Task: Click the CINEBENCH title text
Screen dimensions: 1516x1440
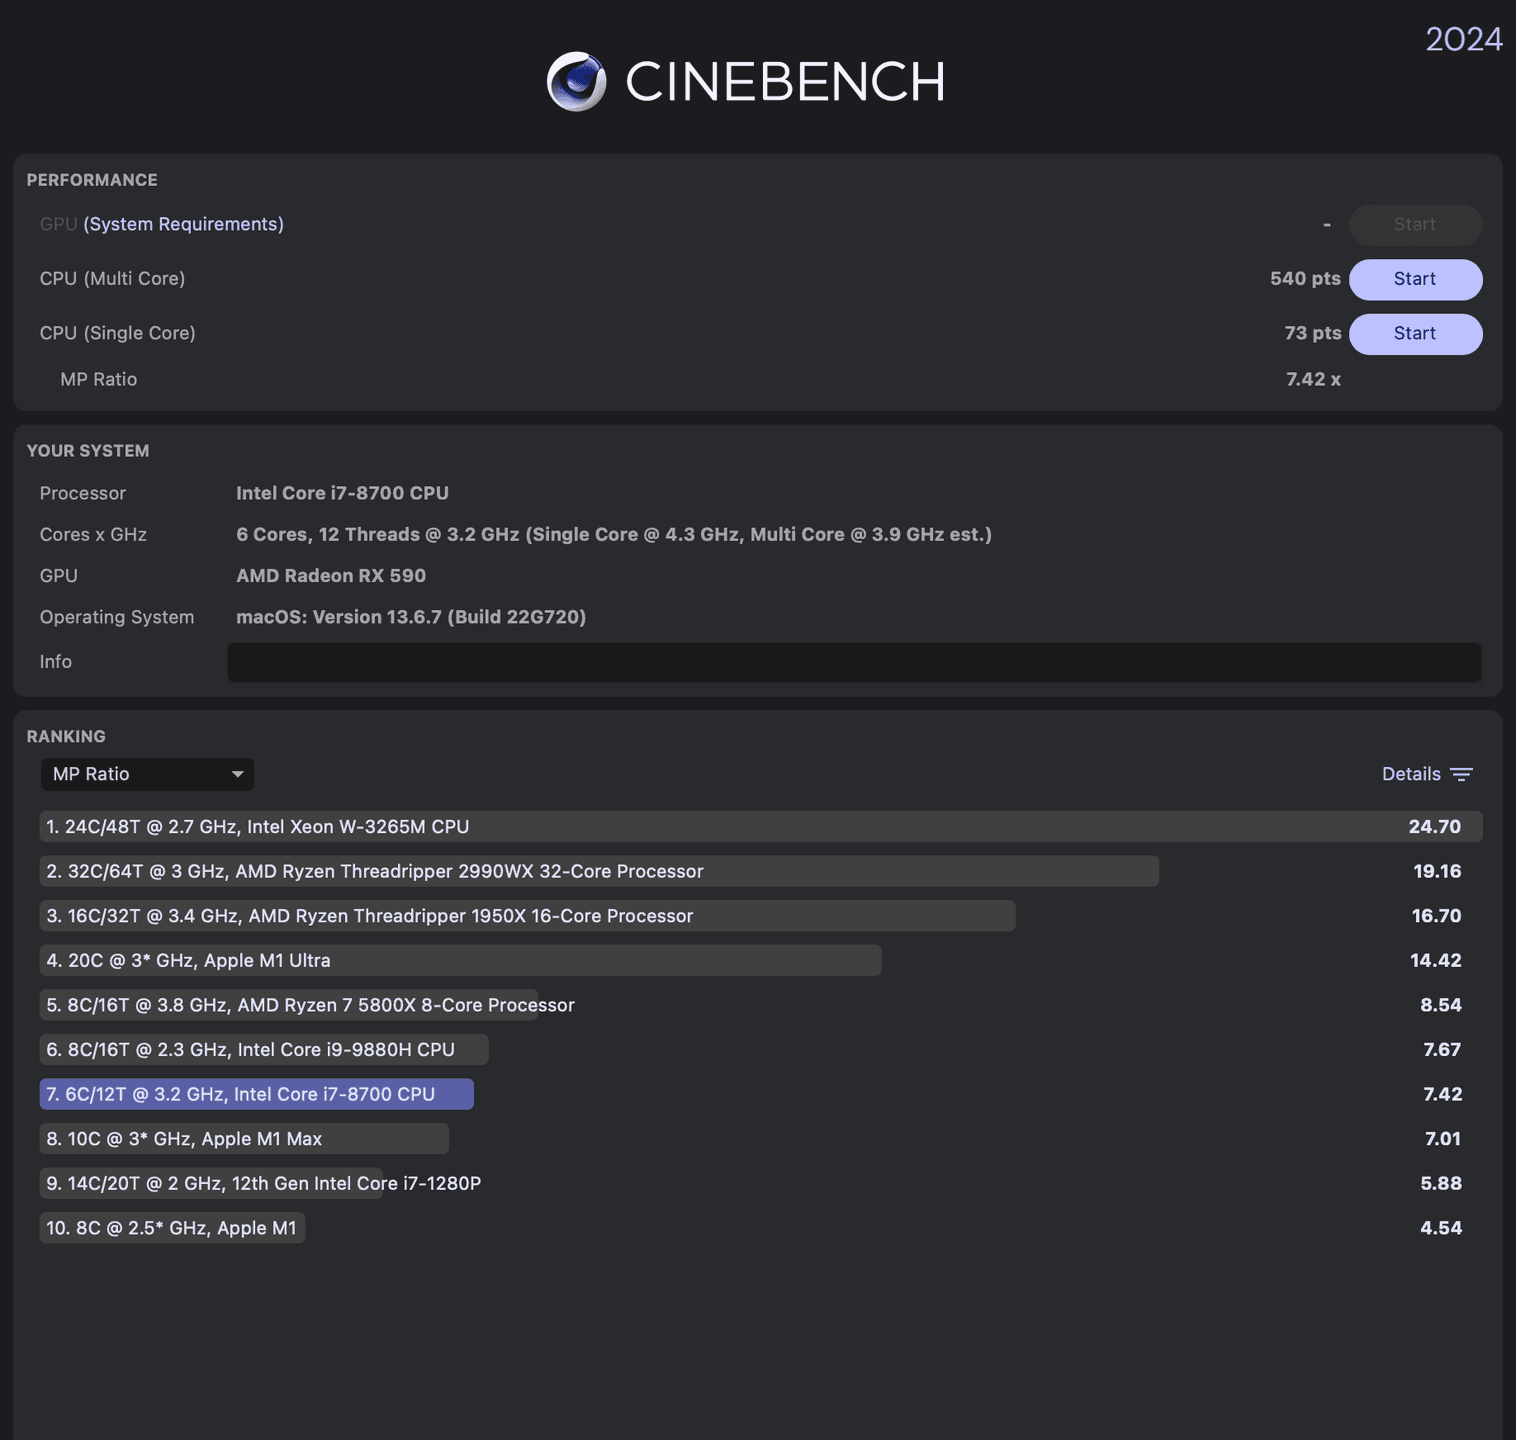Action: pos(785,82)
